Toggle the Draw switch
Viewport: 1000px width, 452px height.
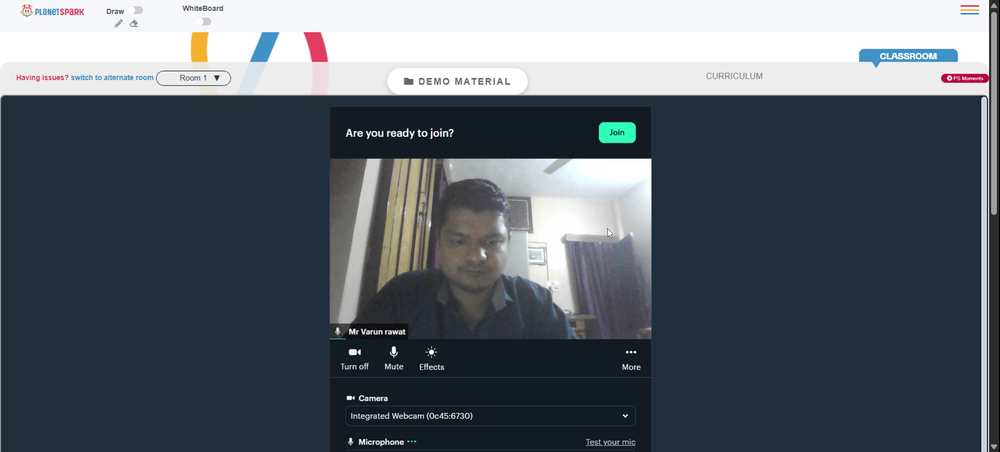tap(135, 10)
